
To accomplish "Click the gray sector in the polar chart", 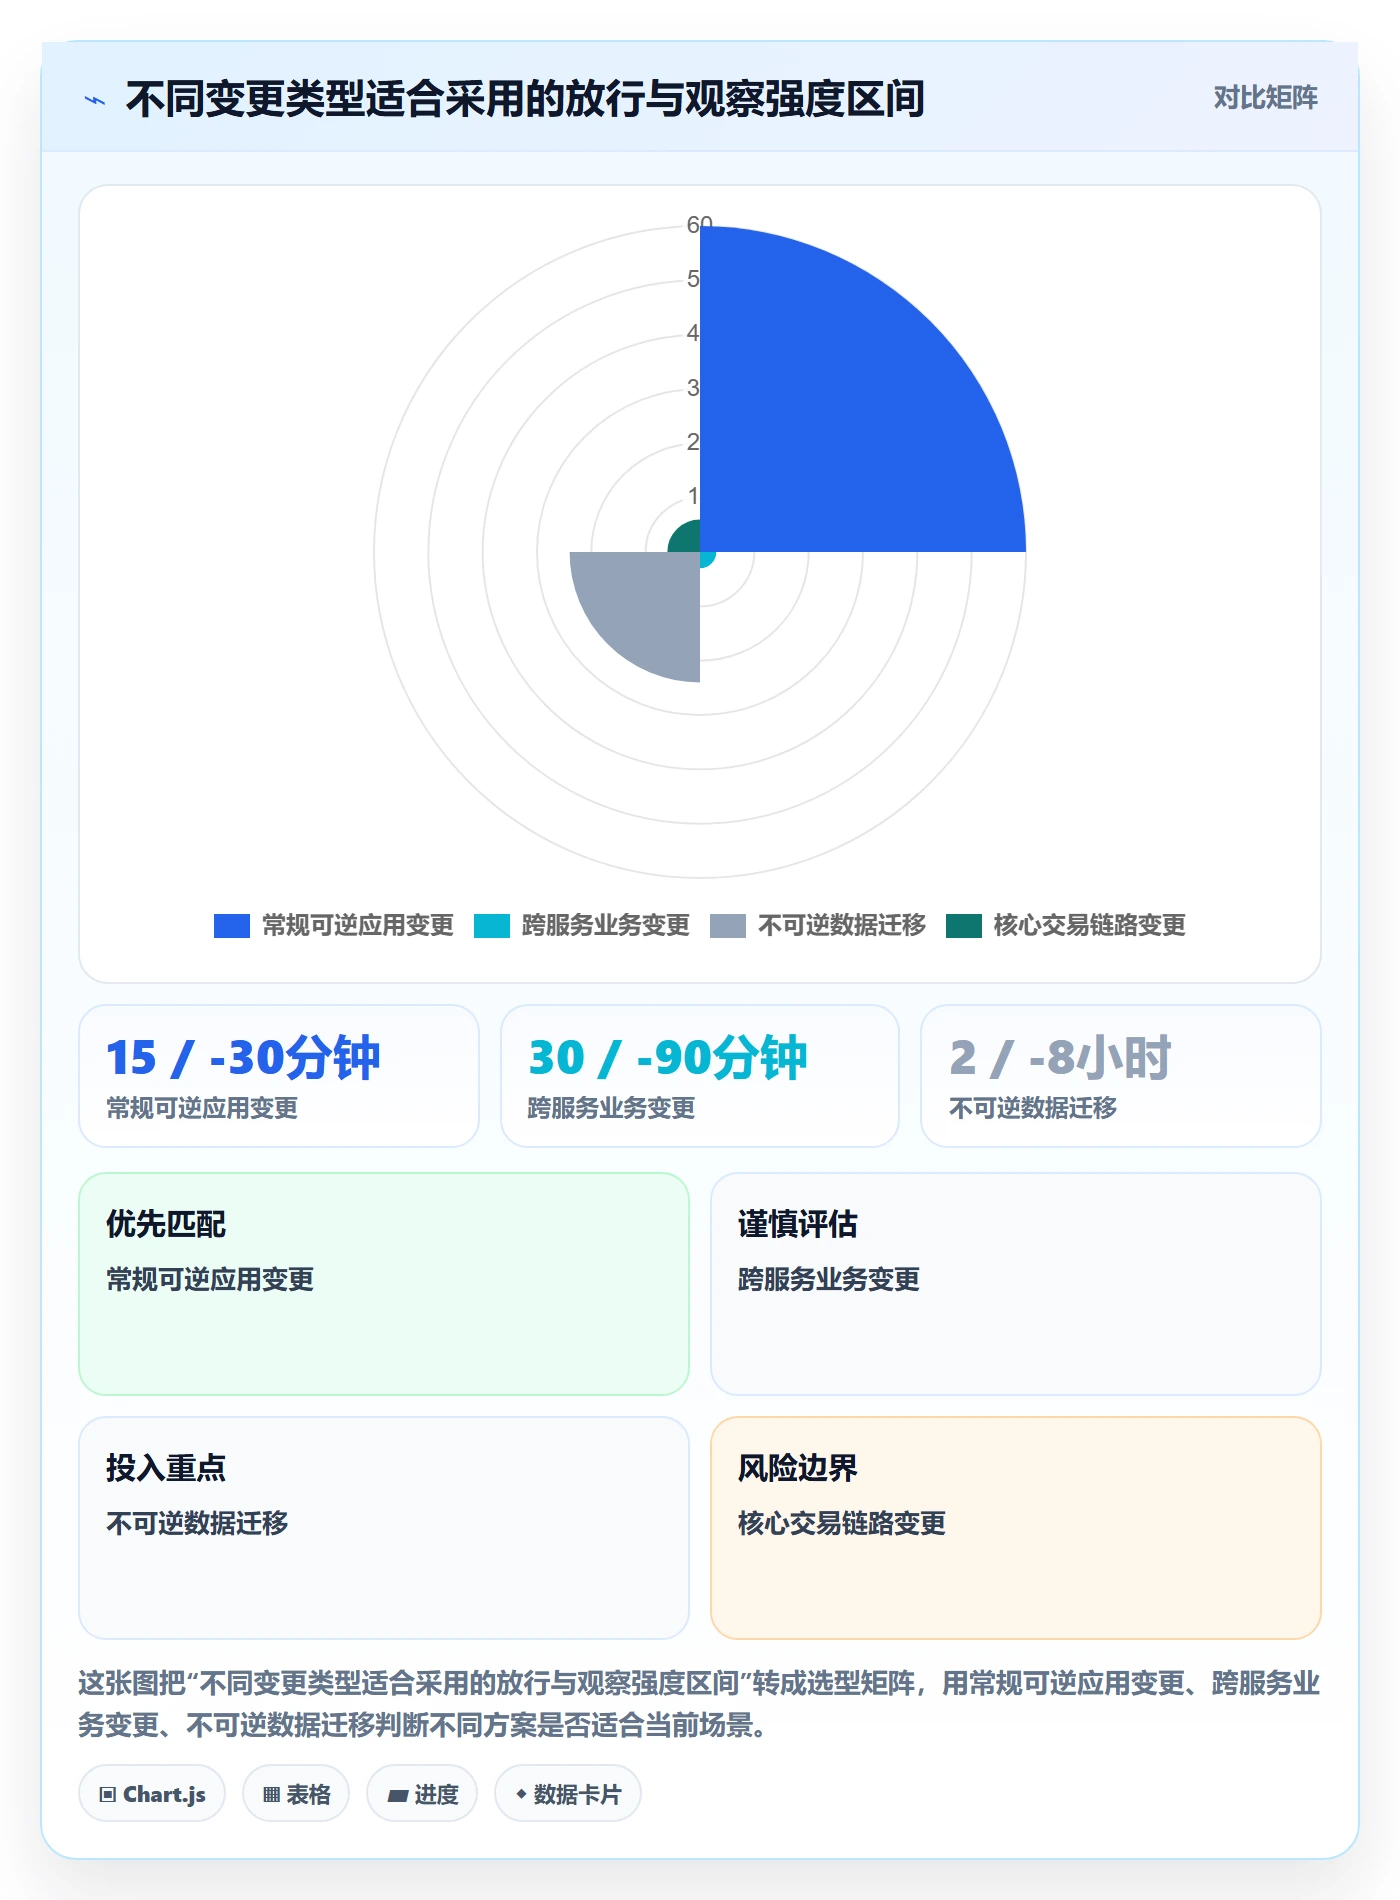I will 650,602.
